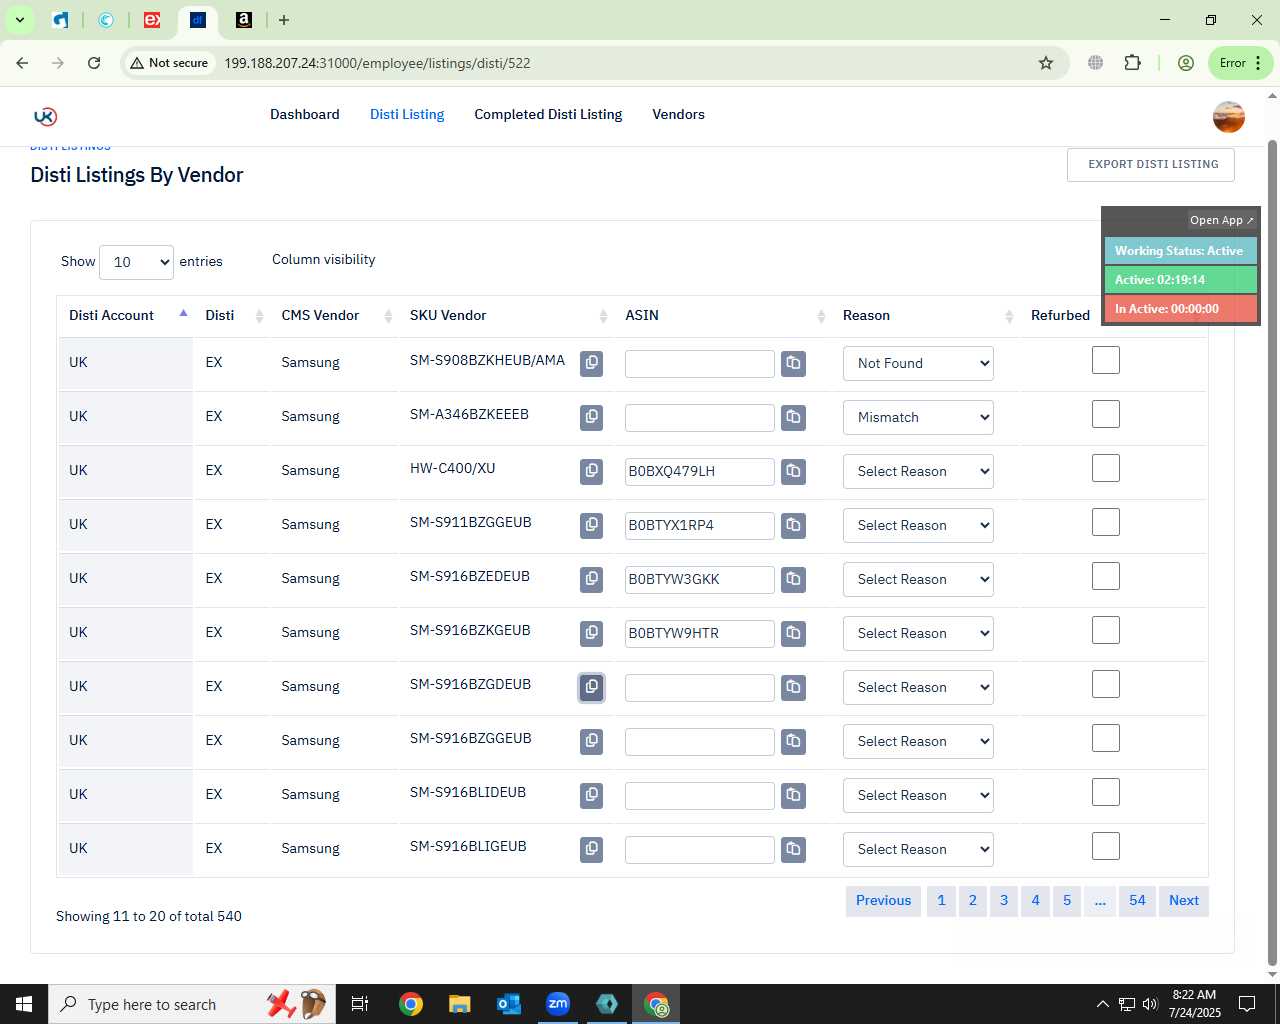Check Refurbed box for SM-S908BZKHEUB/AMA
Viewport: 1280px width, 1024px height.
[x=1106, y=360]
